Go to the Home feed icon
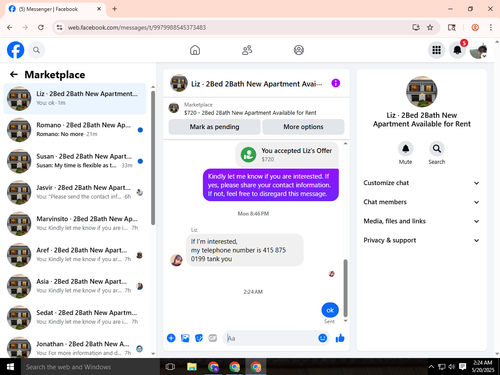The image size is (500, 375). pos(195,50)
